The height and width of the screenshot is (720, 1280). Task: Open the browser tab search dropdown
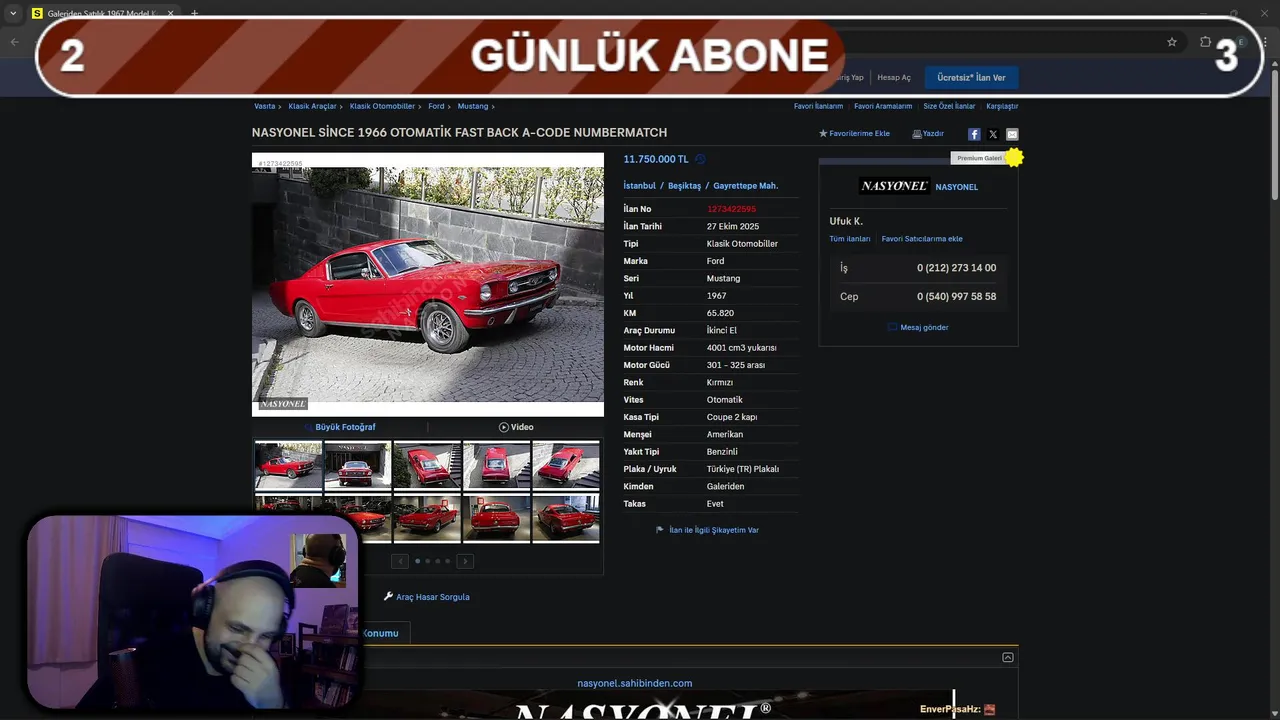coord(13,14)
